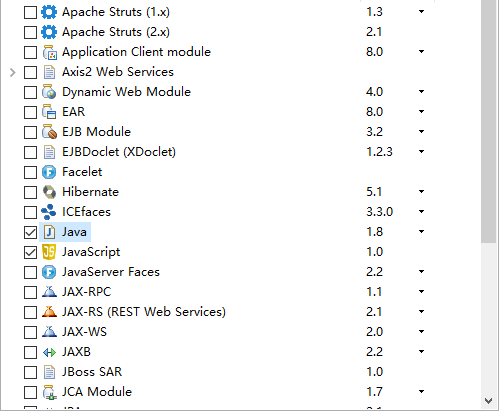Screen dimensions: 499x411
Task: Check the Facelet checkbox
Action: tap(30, 172)
